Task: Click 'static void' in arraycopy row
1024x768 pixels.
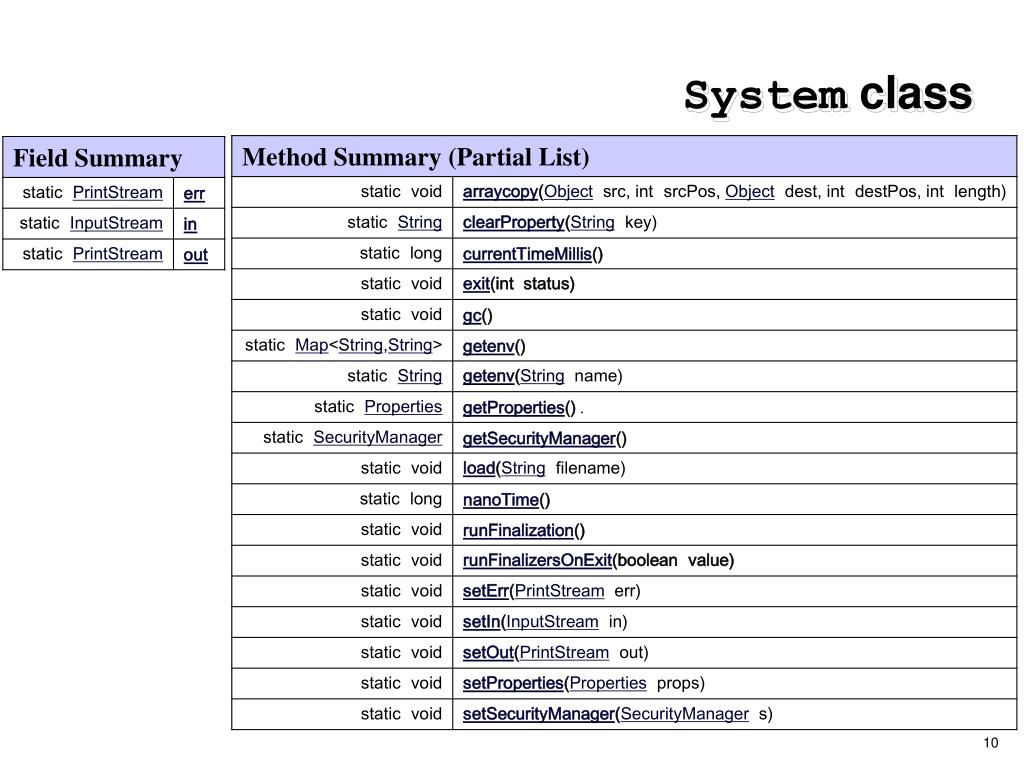Action: tap(402, 192)
